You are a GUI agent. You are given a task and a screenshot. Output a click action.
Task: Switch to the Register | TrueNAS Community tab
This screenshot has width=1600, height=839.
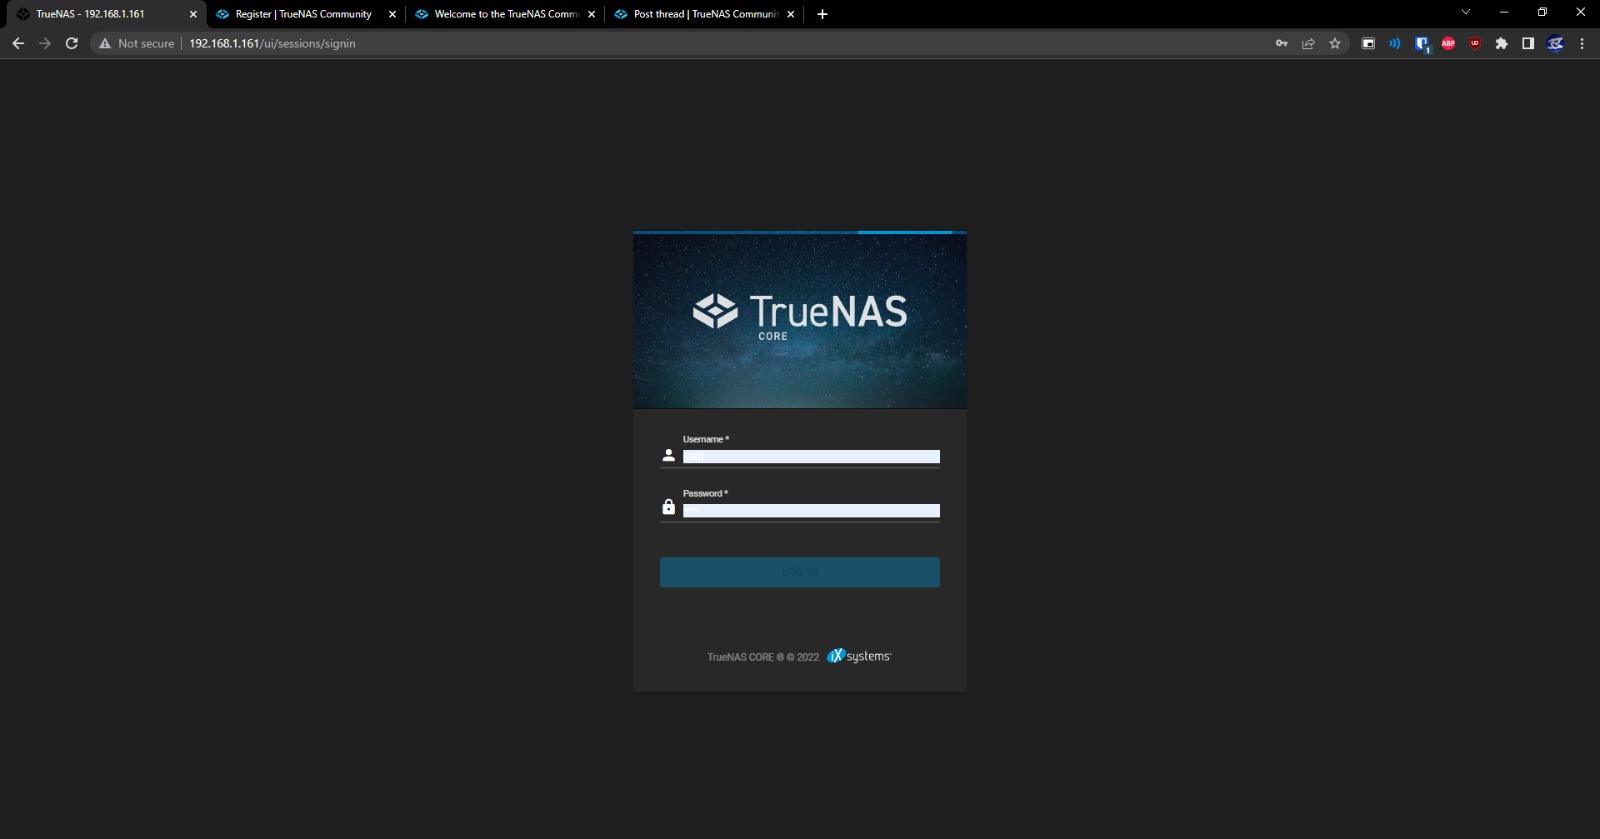(307, 14)
